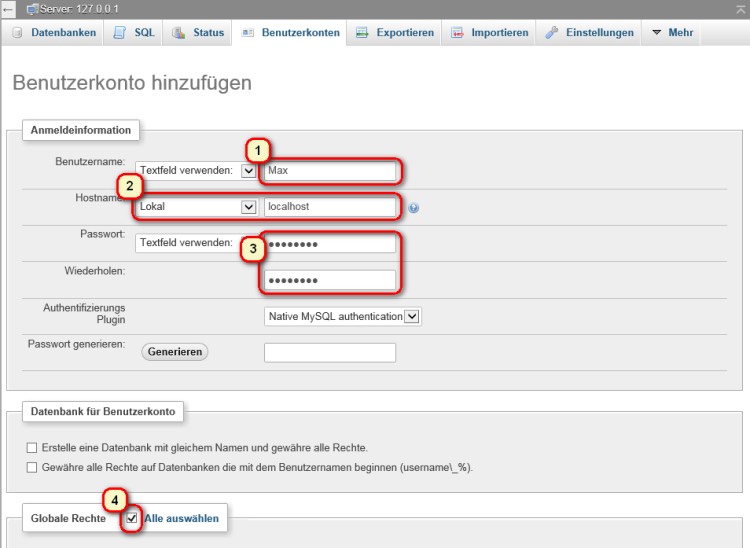Click the Benutzername field containing Max
Screen dimensions: 750x548
pos(330,171)
